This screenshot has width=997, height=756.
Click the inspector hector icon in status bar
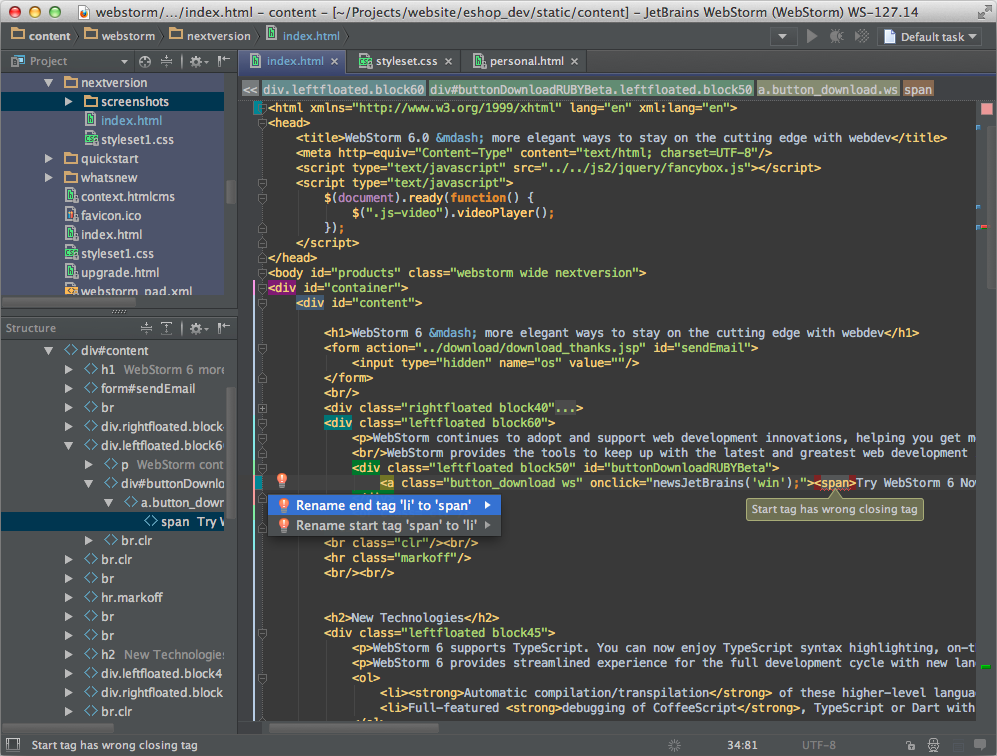coord(933,745)
